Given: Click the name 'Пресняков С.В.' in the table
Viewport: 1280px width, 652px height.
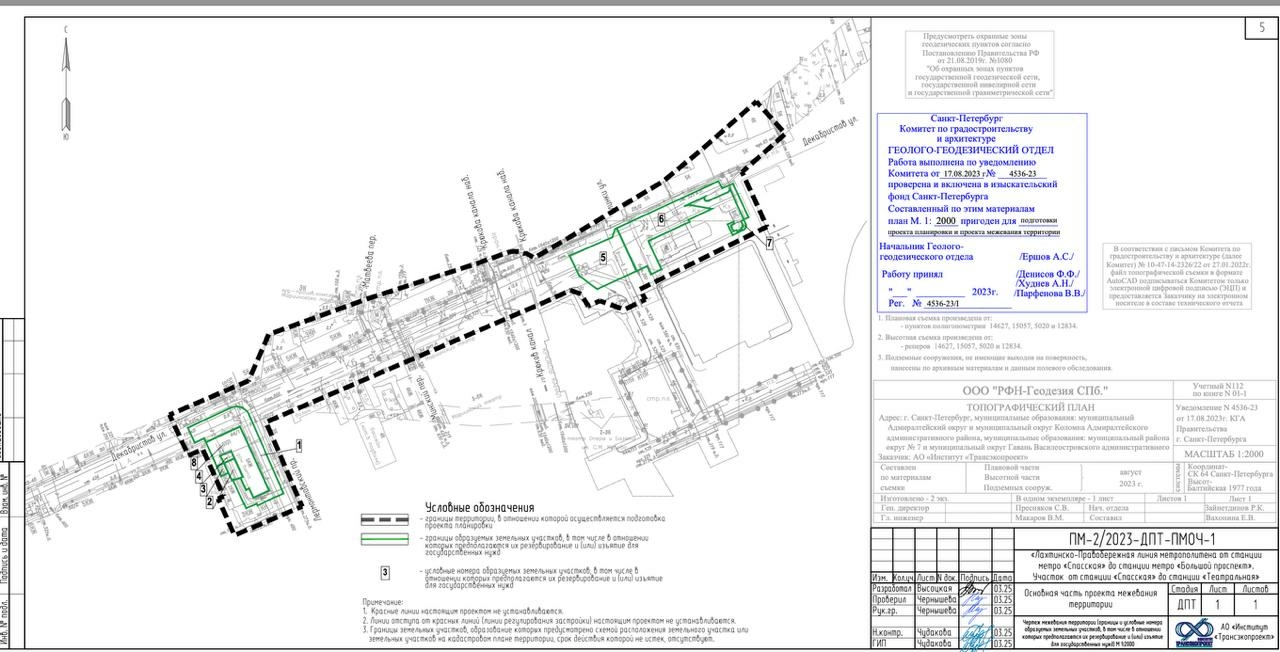Looking at the screenshot, I should [1042, 508].
